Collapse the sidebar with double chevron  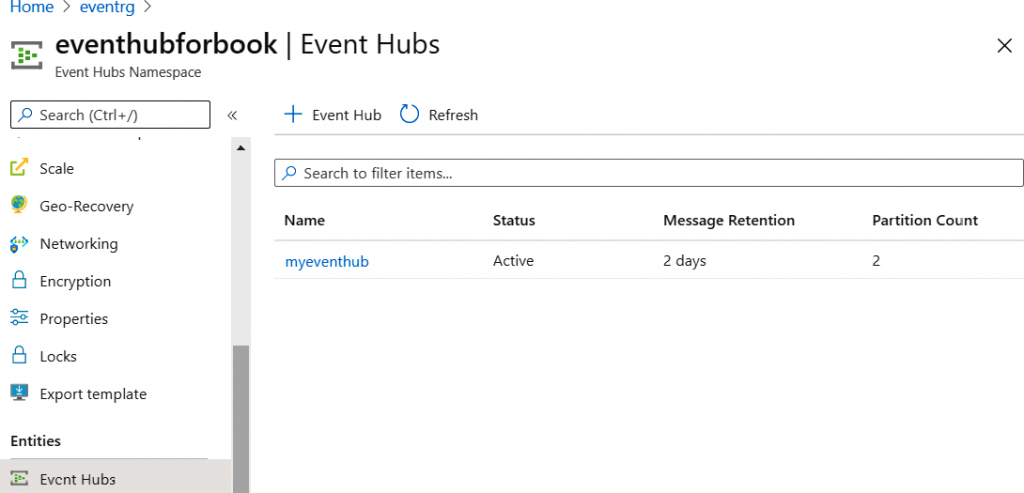[x=232, y=115]
